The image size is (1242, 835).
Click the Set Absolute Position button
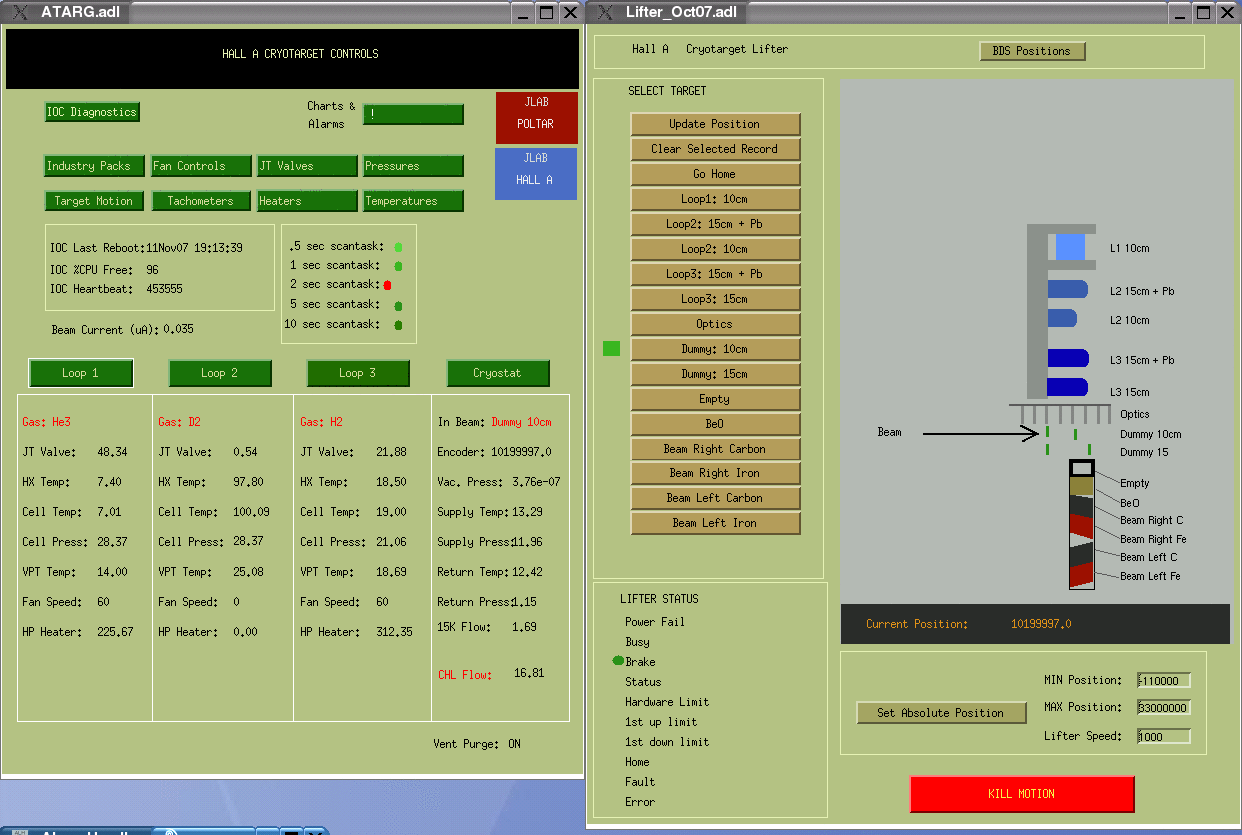(x=941, y=713)
